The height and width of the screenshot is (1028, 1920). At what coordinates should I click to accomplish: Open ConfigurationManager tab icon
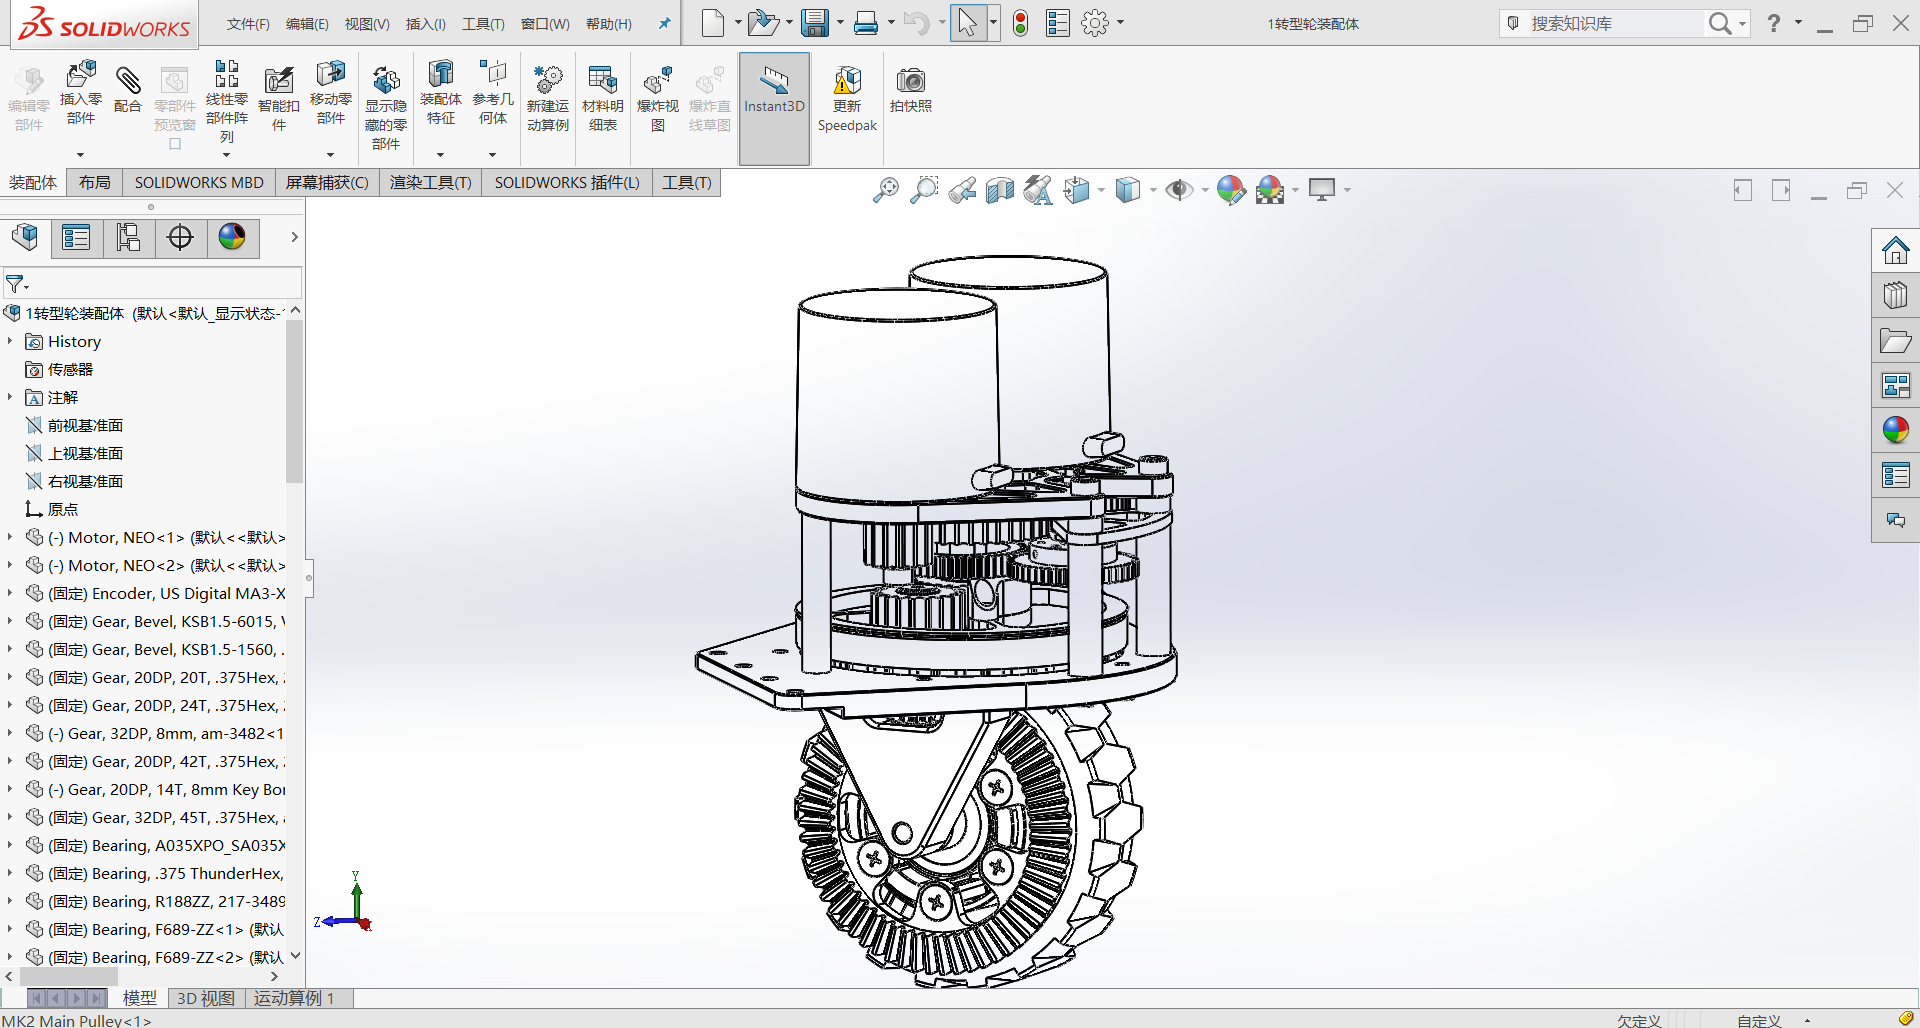tap(128, 238)
